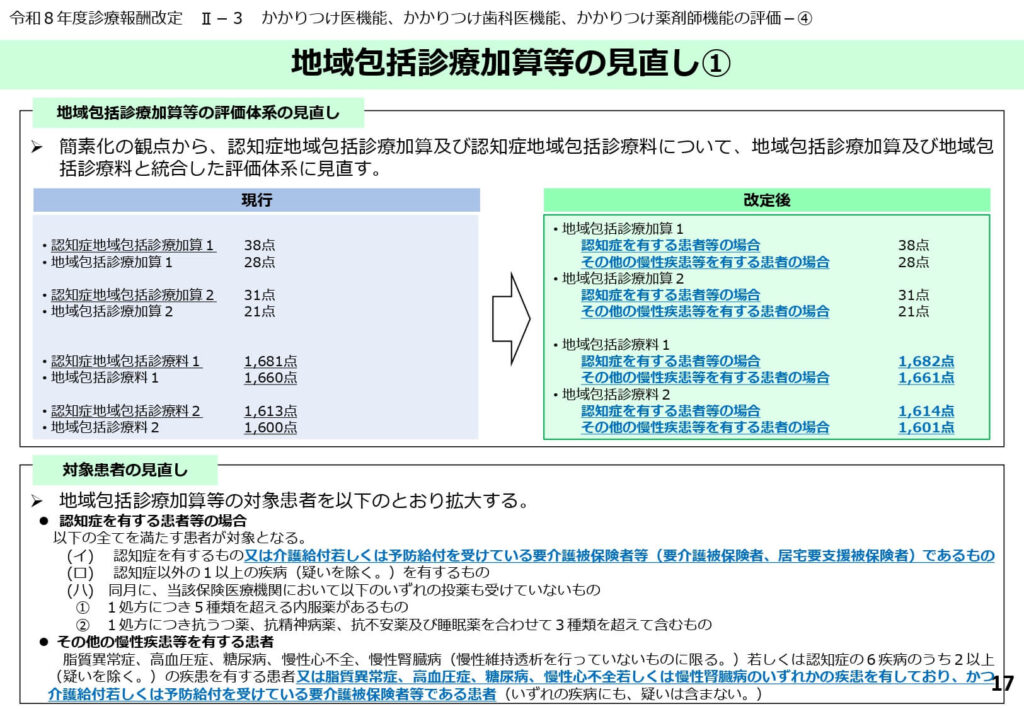Click page number 17 at bottom right
Viewport: 1024px width, 709px height.
coord(1002,685)
